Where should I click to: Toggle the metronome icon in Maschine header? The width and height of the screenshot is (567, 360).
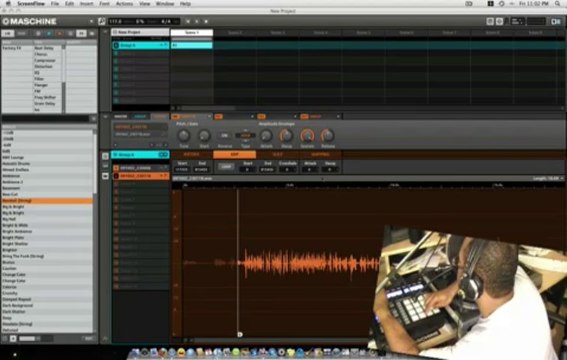click(102, 21)
